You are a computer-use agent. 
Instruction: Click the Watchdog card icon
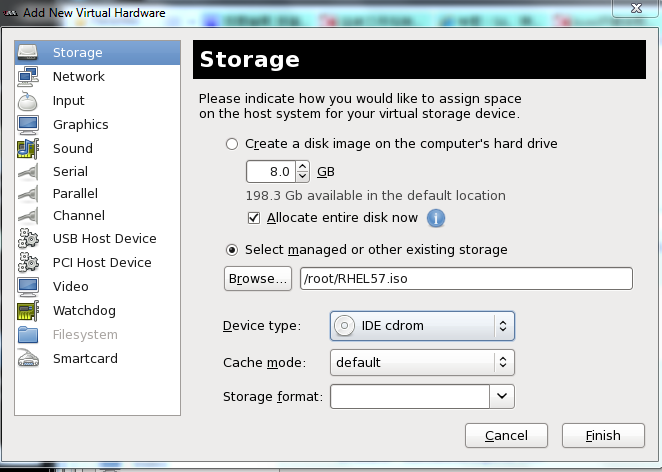[x=28, y=310]
